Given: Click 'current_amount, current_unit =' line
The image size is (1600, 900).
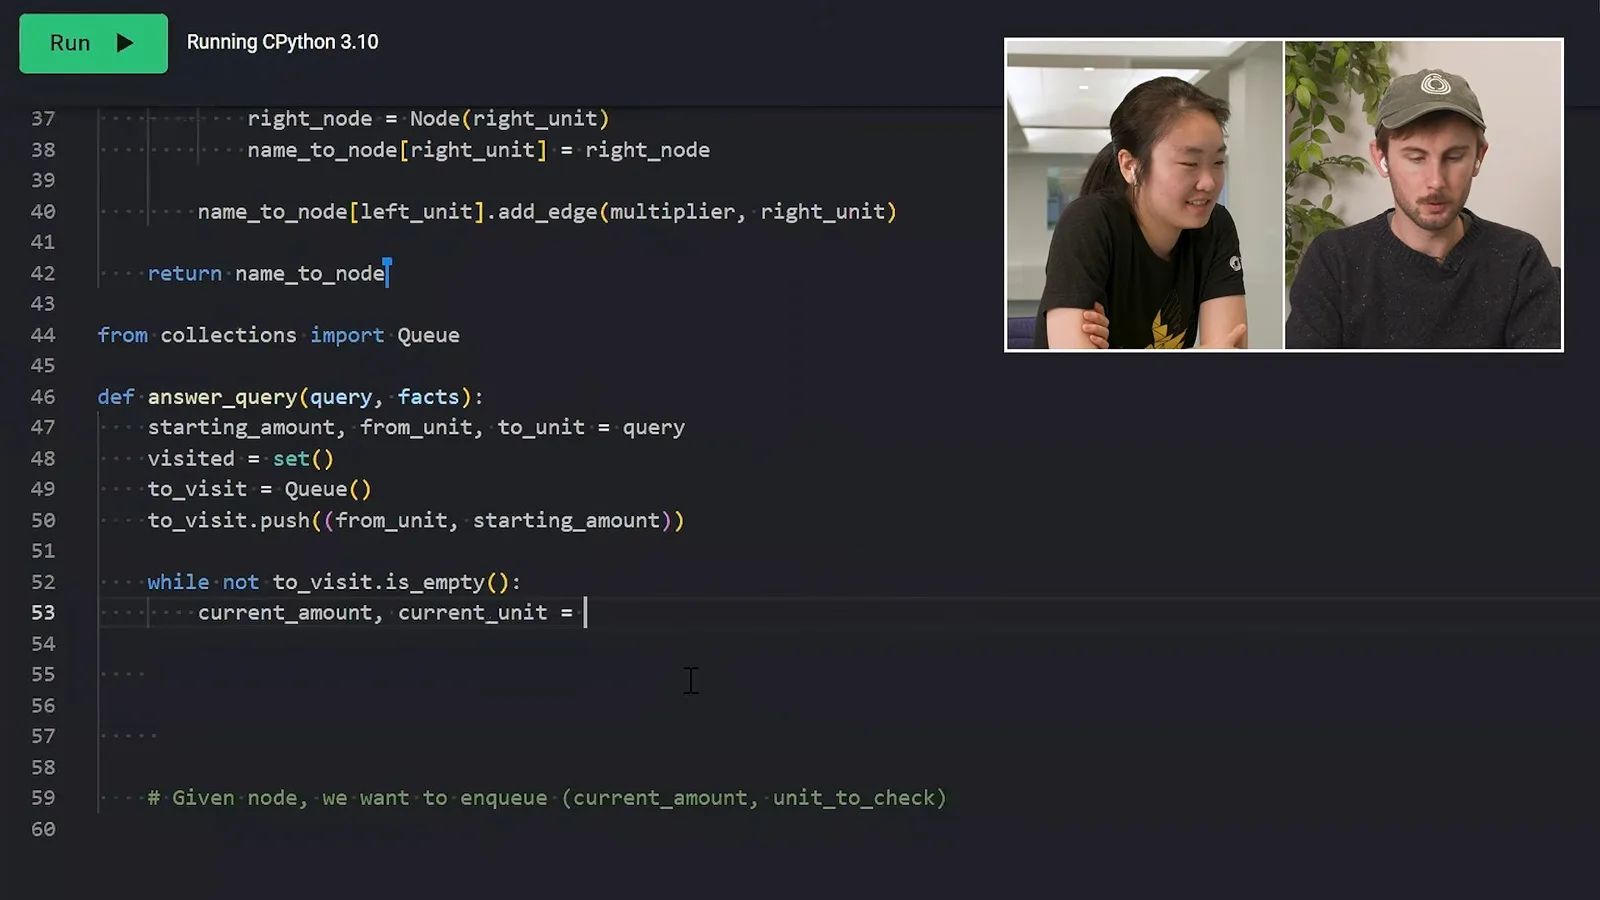Looking at the screenshot, I should tap(385, 612).
